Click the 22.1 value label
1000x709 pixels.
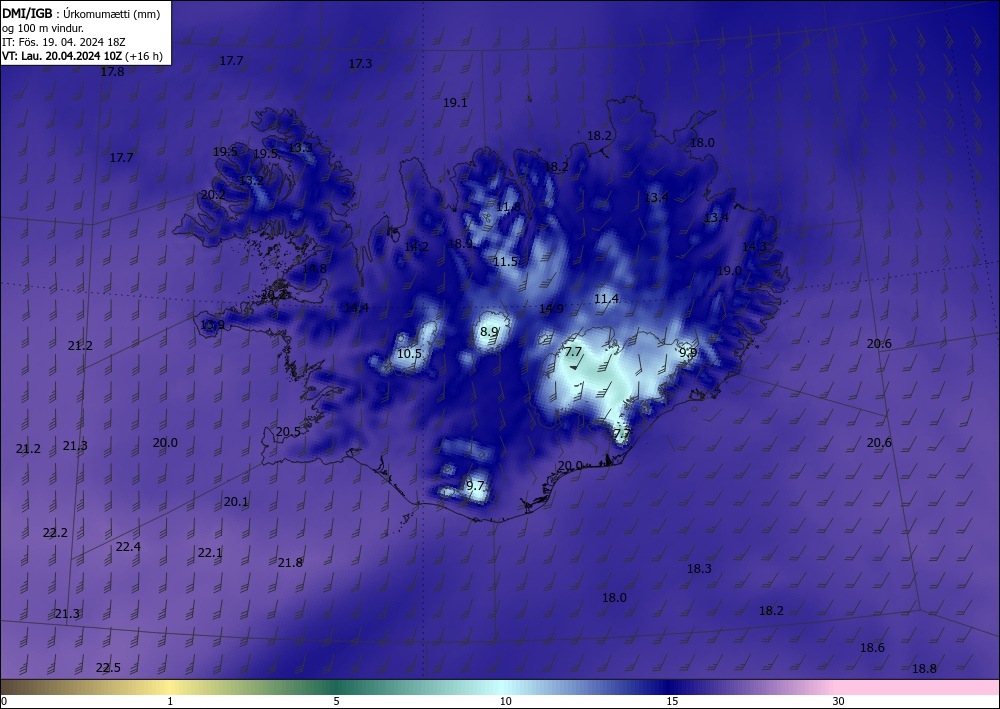(209, 553)
